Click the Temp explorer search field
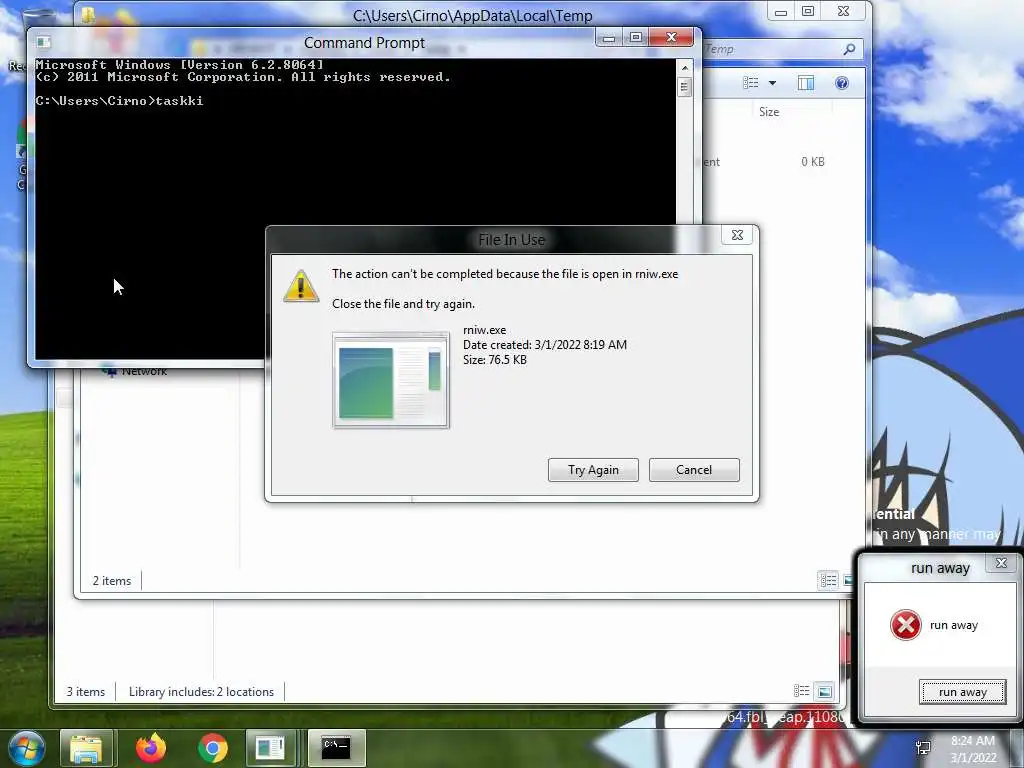This screenshot has width=1024, height=768. 783,49
